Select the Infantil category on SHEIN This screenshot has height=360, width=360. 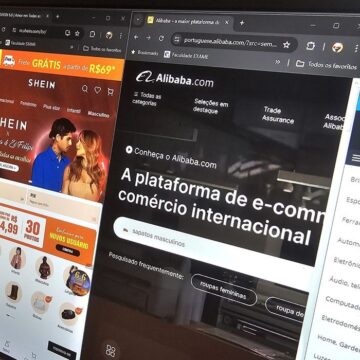(73, 110)
